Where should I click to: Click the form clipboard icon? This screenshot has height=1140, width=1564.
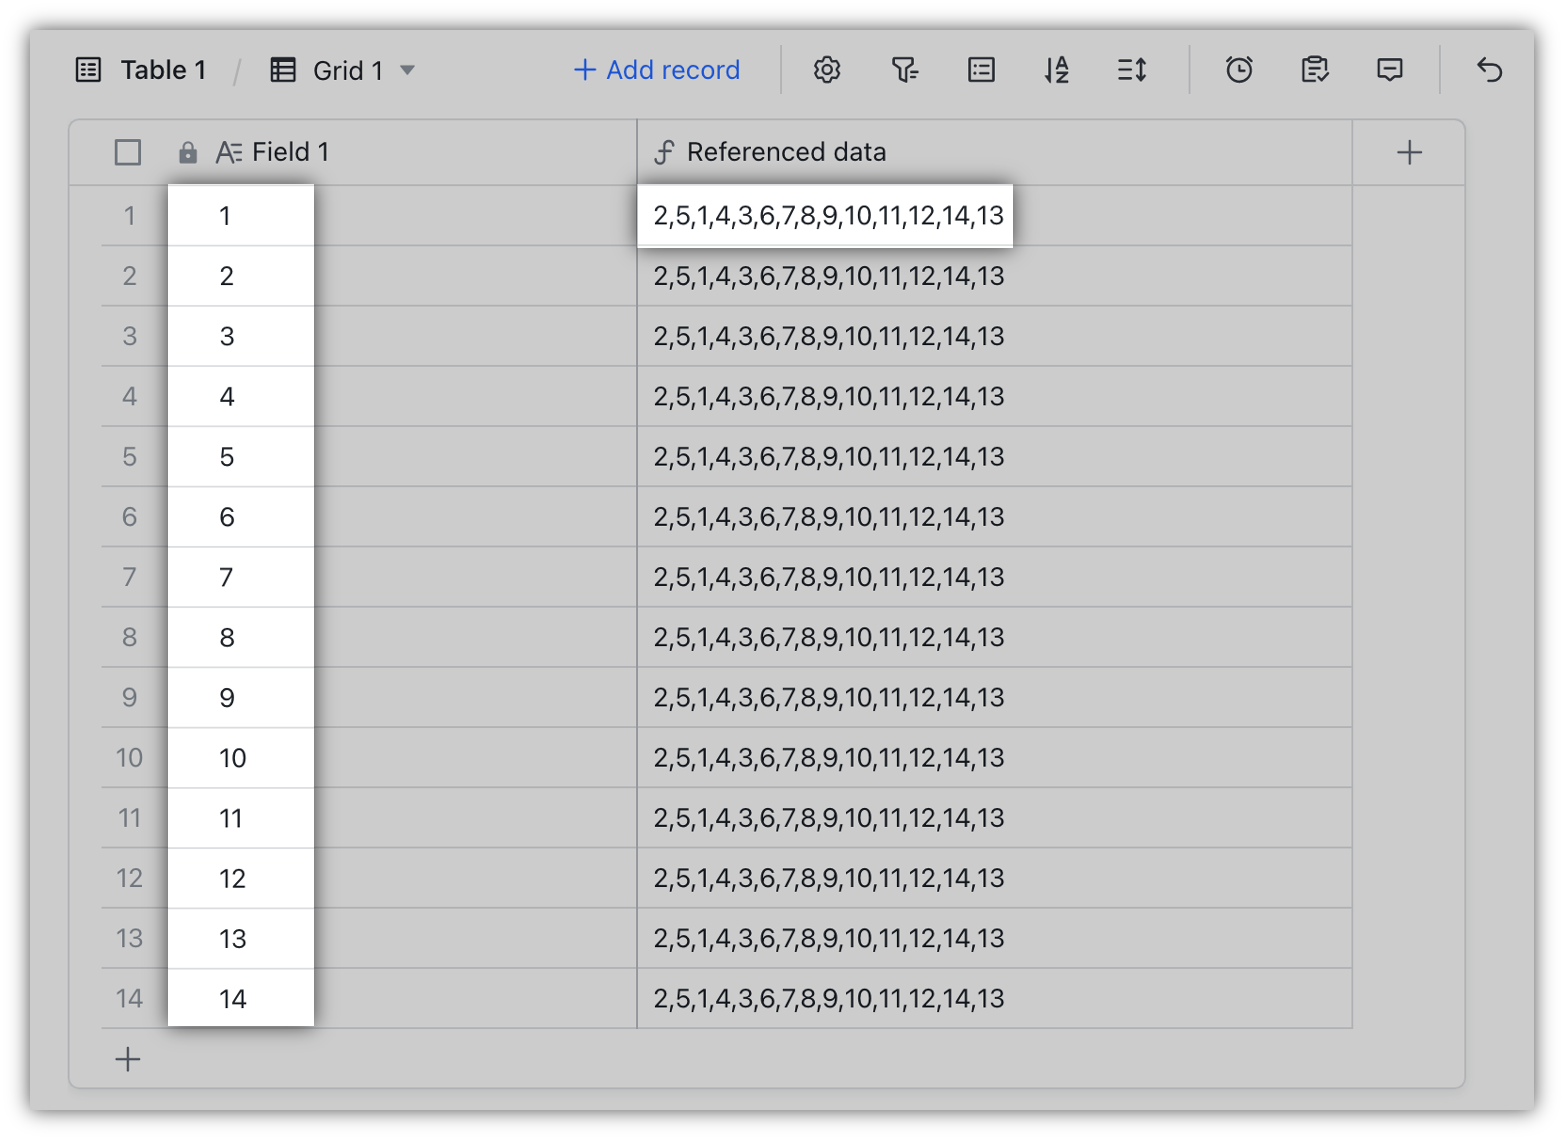[x=1314, y=70]
